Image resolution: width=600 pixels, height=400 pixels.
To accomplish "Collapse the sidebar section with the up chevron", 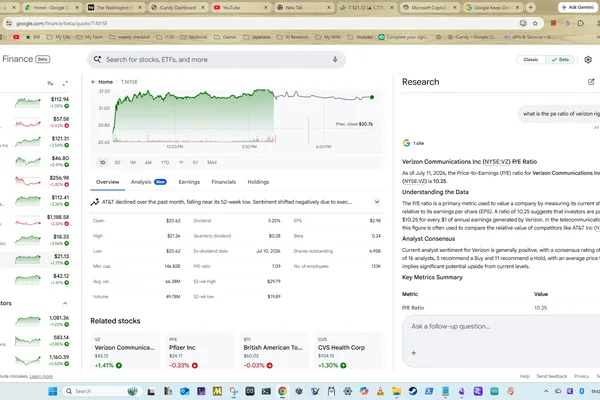I will pos(65,303).
